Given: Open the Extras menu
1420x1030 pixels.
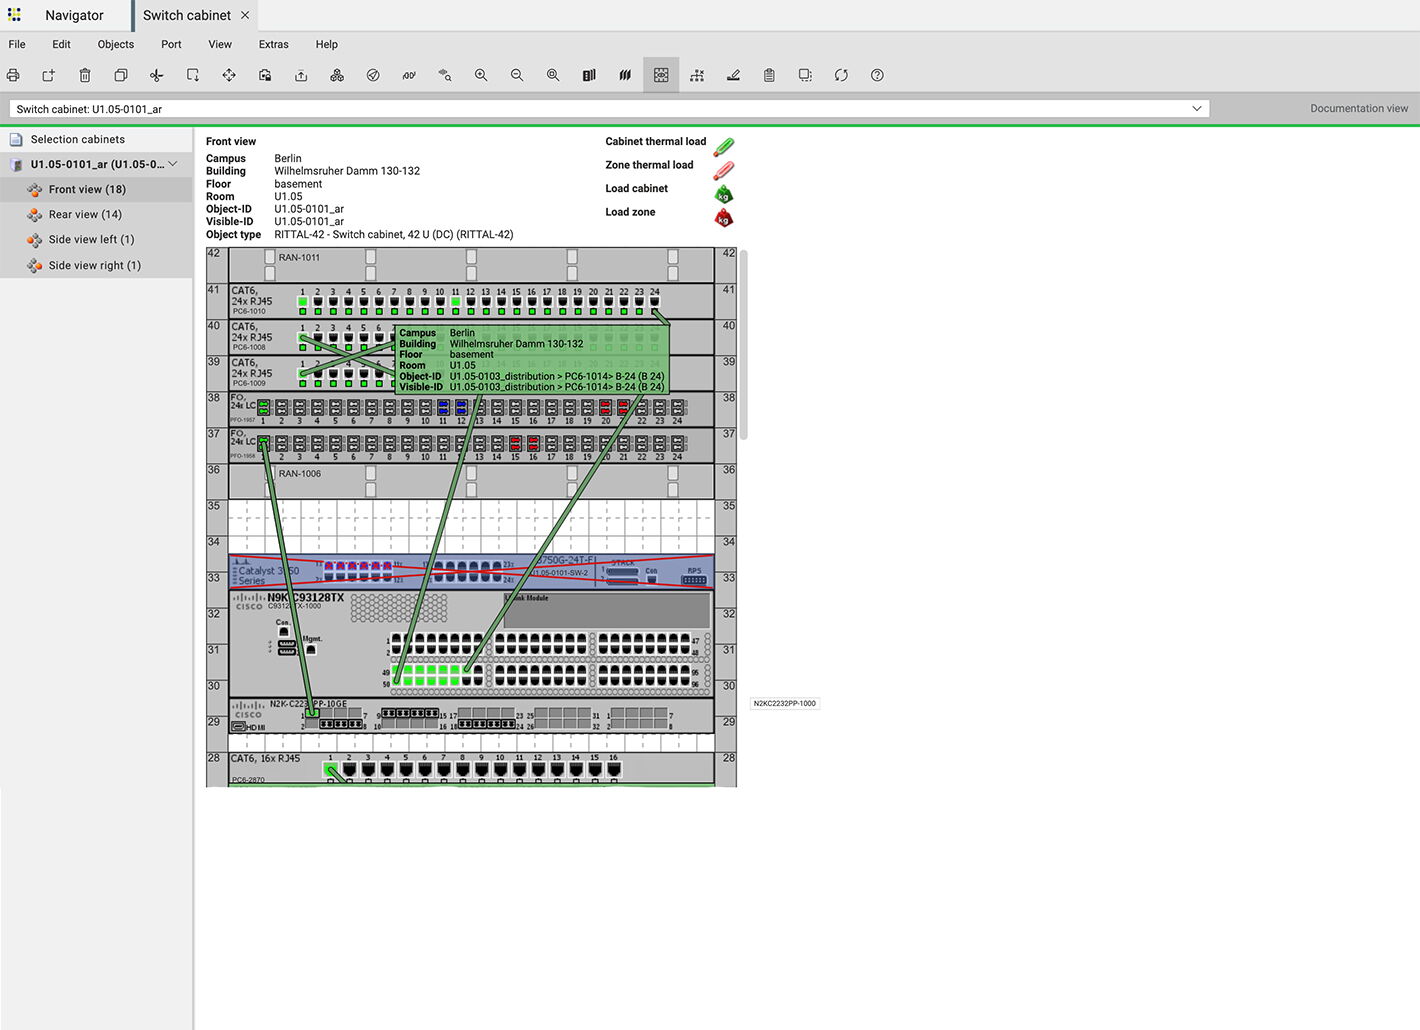Looking at the screenshot, I should (x=273, y=44).
